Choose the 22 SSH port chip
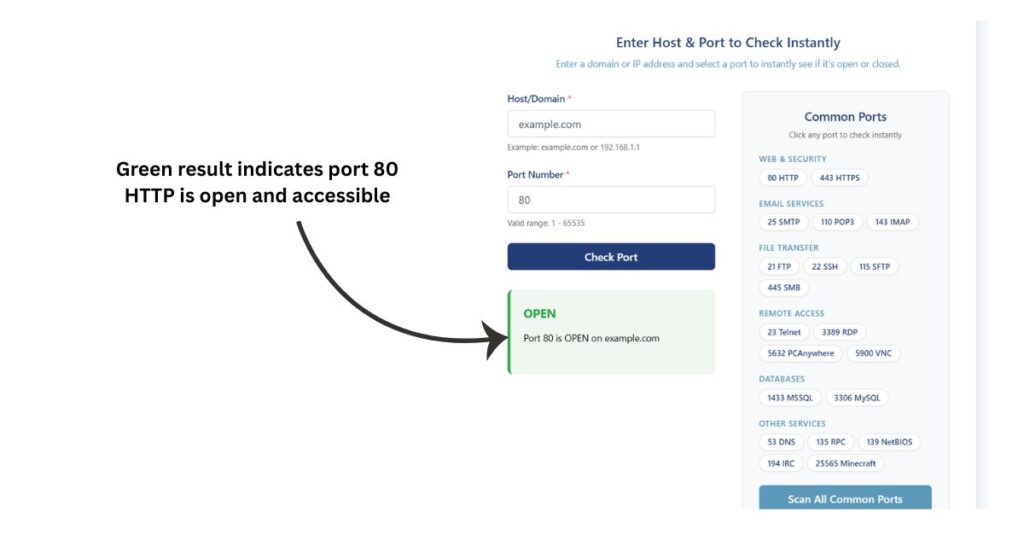The image size is (1024, 536). [x=824, y=266]
